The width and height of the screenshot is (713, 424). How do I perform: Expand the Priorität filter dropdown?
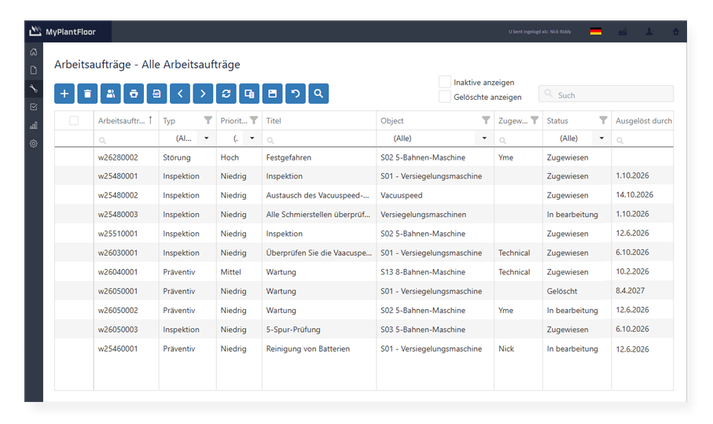252,138
